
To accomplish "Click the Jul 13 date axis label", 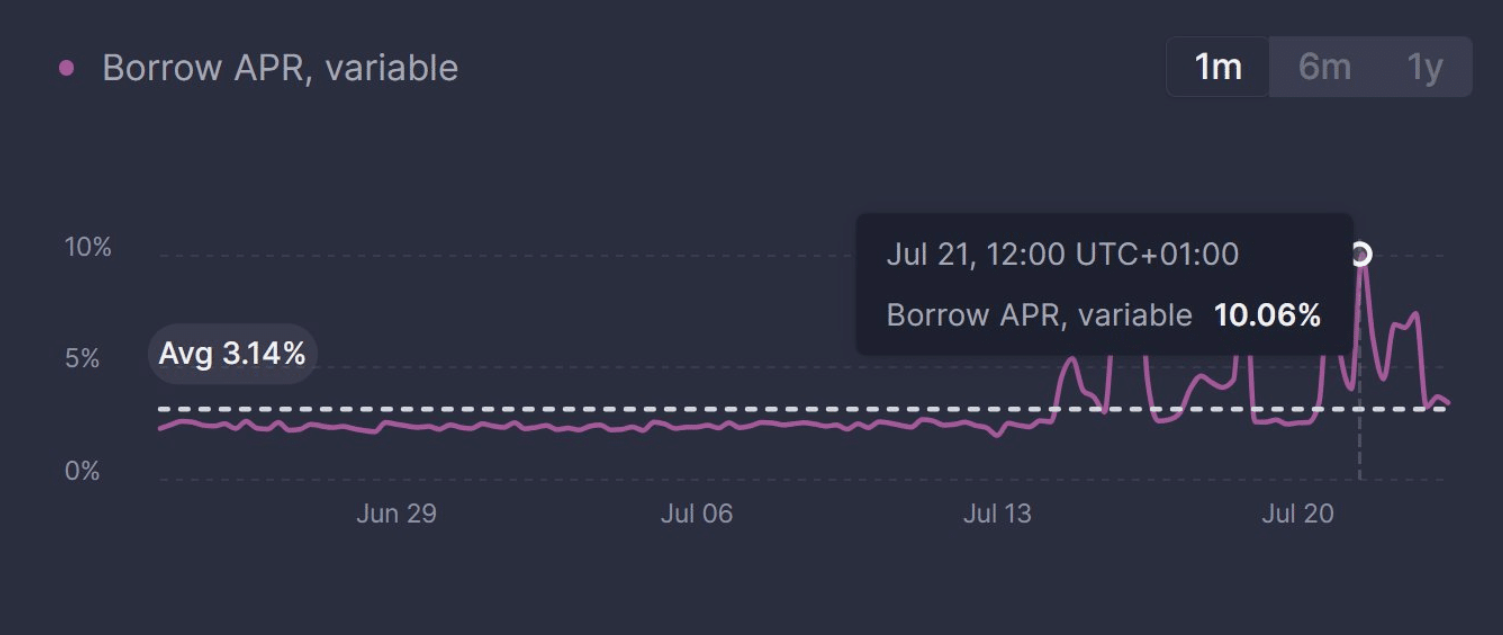I will (996, 514).
